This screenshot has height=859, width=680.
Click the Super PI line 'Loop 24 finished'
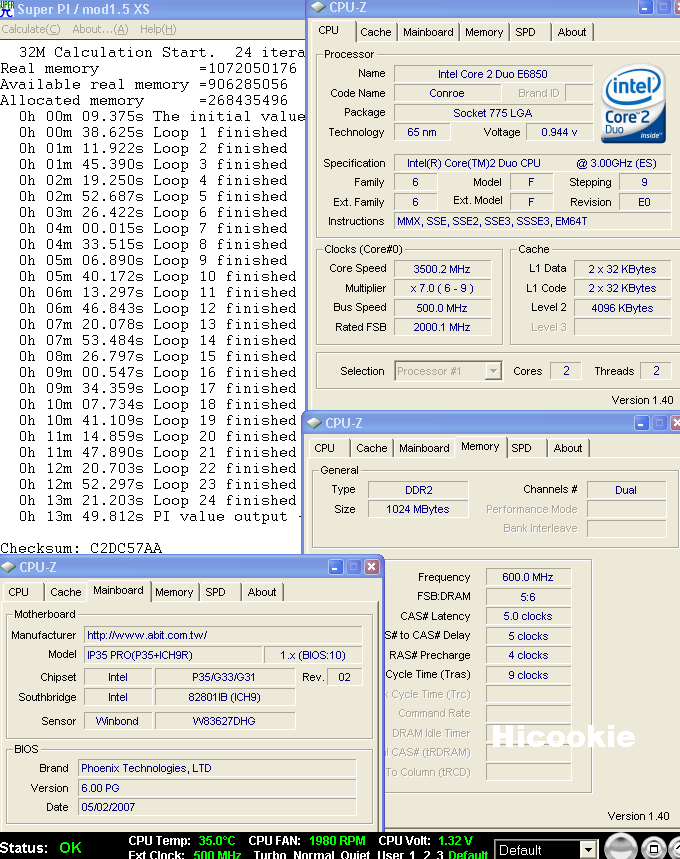(158, 500)
